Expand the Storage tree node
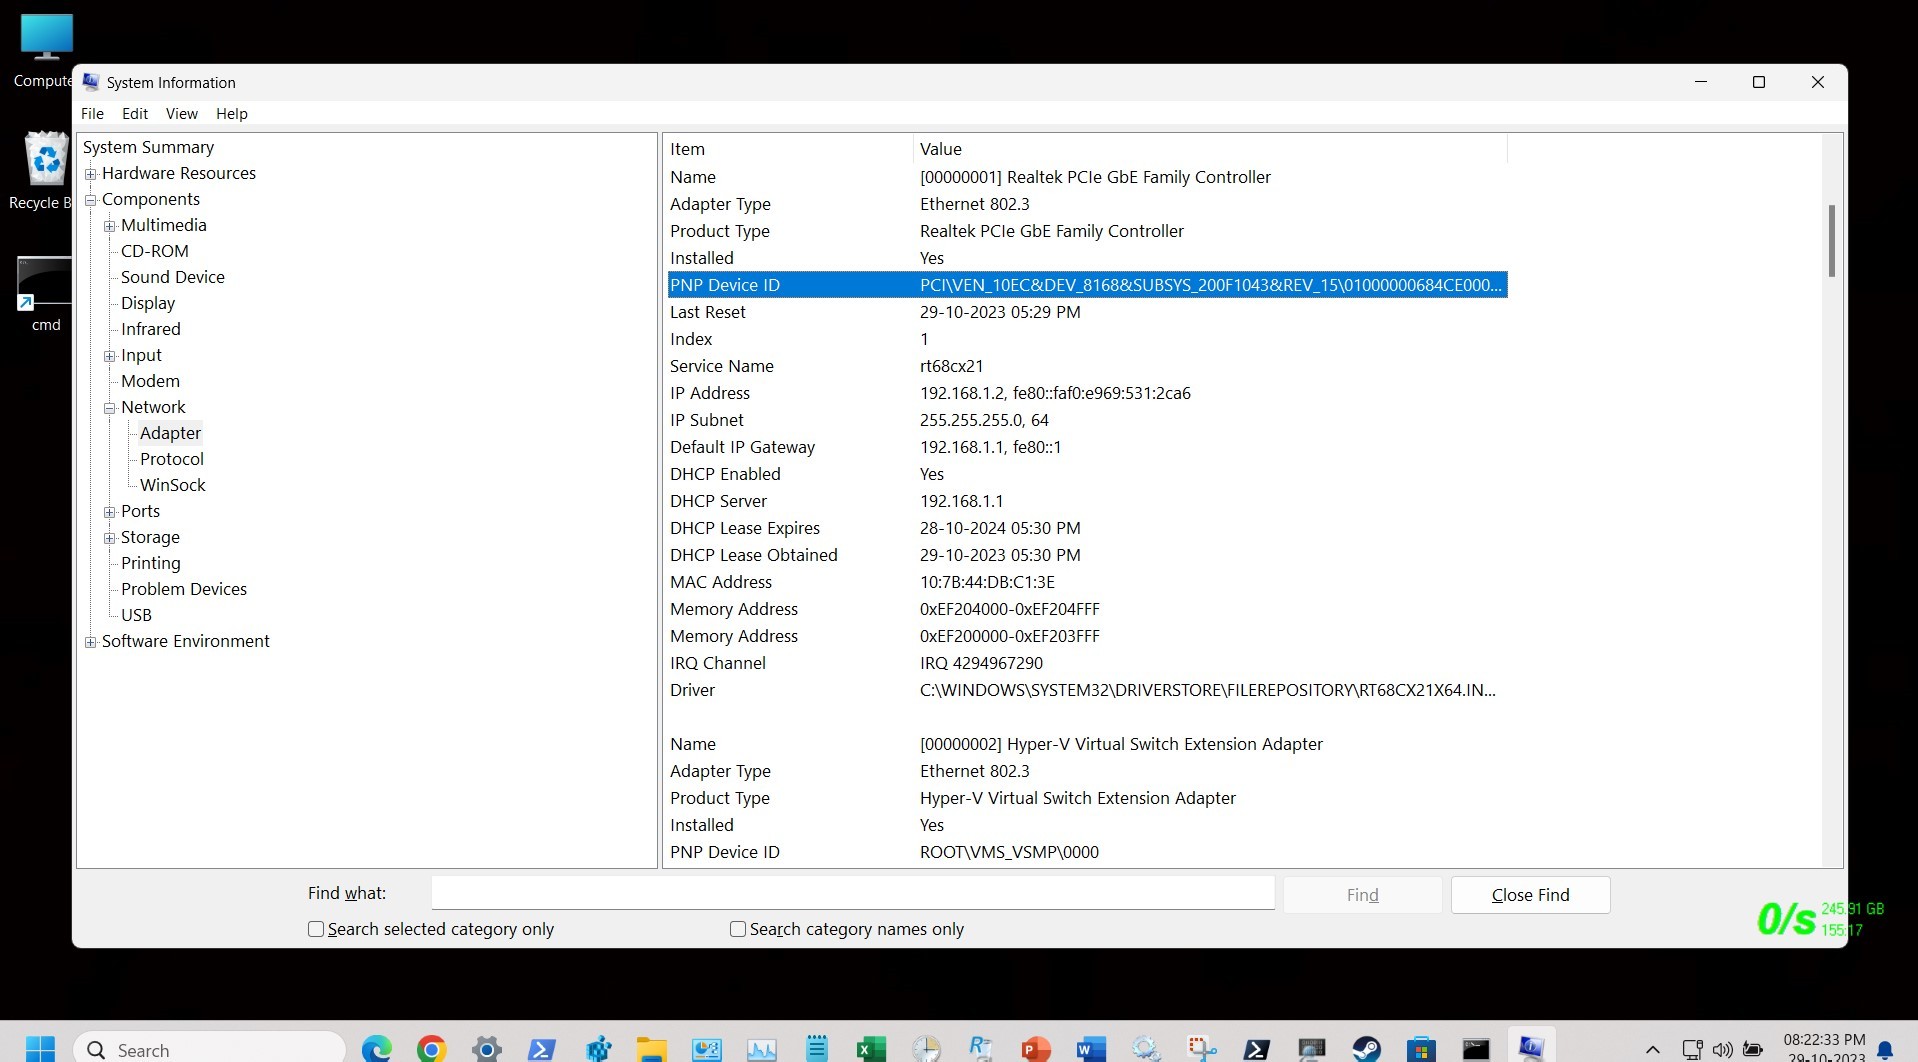The height and width of the screenshot is (1062, 1918). point(110,538)
